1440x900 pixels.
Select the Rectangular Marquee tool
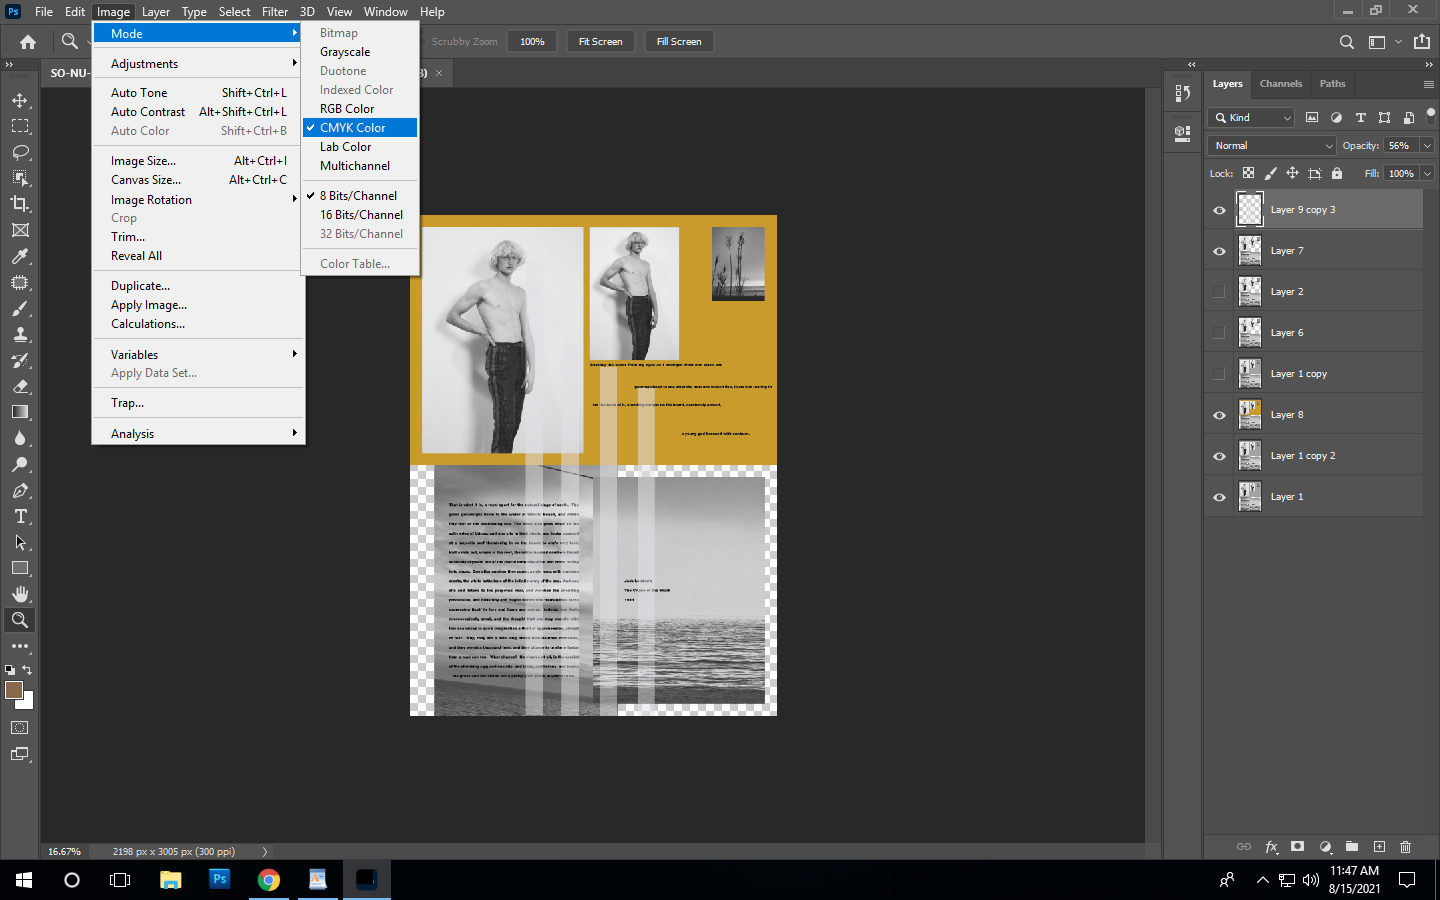coord(20,126)
